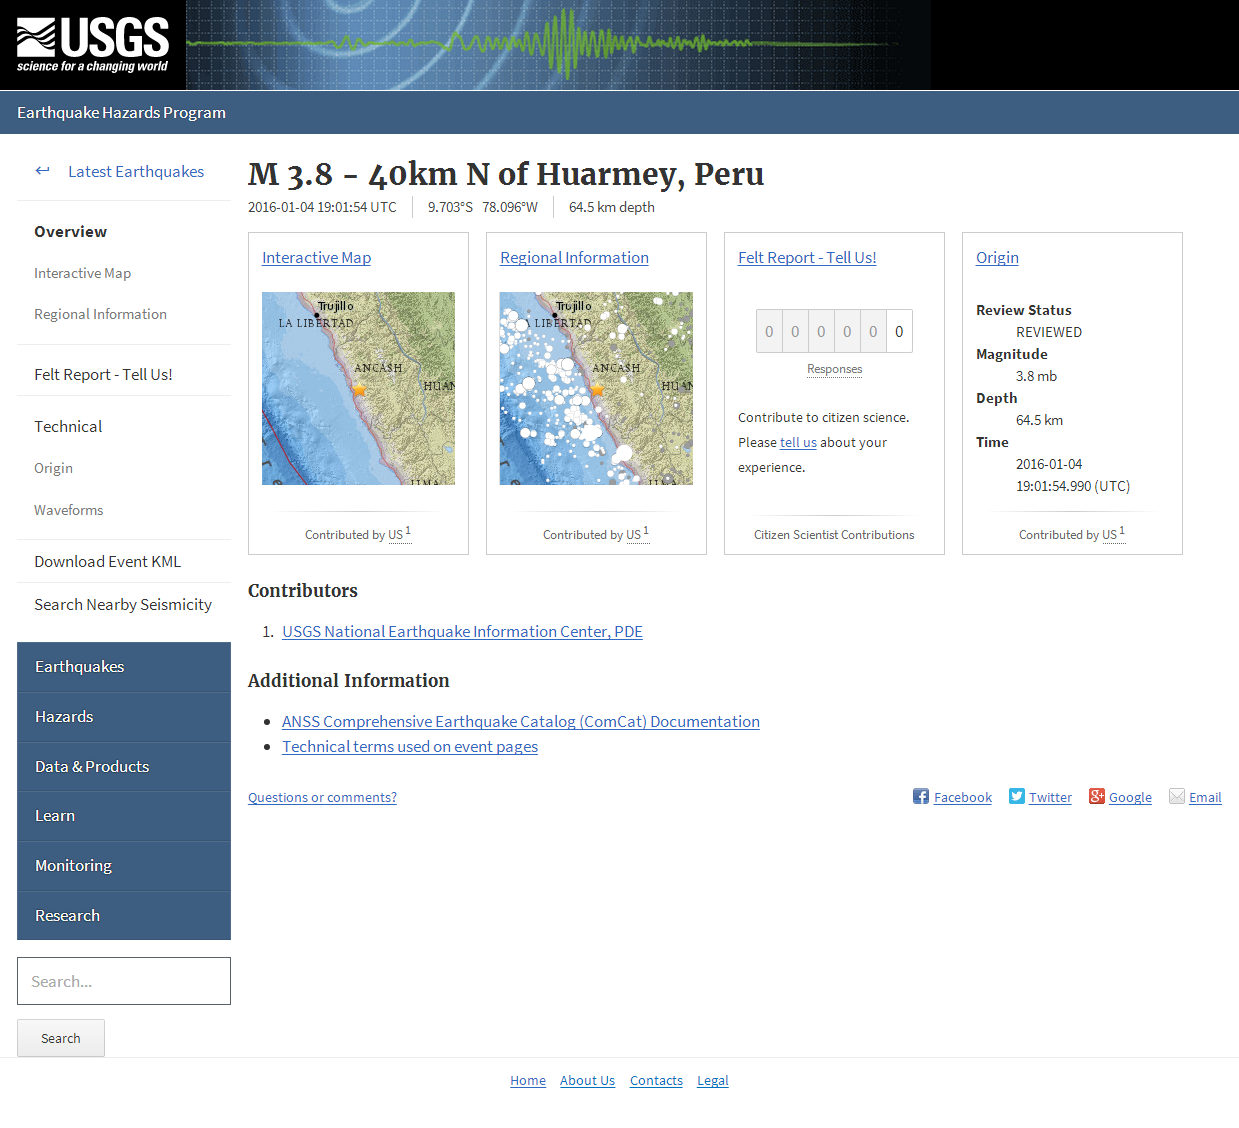Screen dimensions: 1239x1128
Task: Click the felt responses counter
Action: pos(834,331)
